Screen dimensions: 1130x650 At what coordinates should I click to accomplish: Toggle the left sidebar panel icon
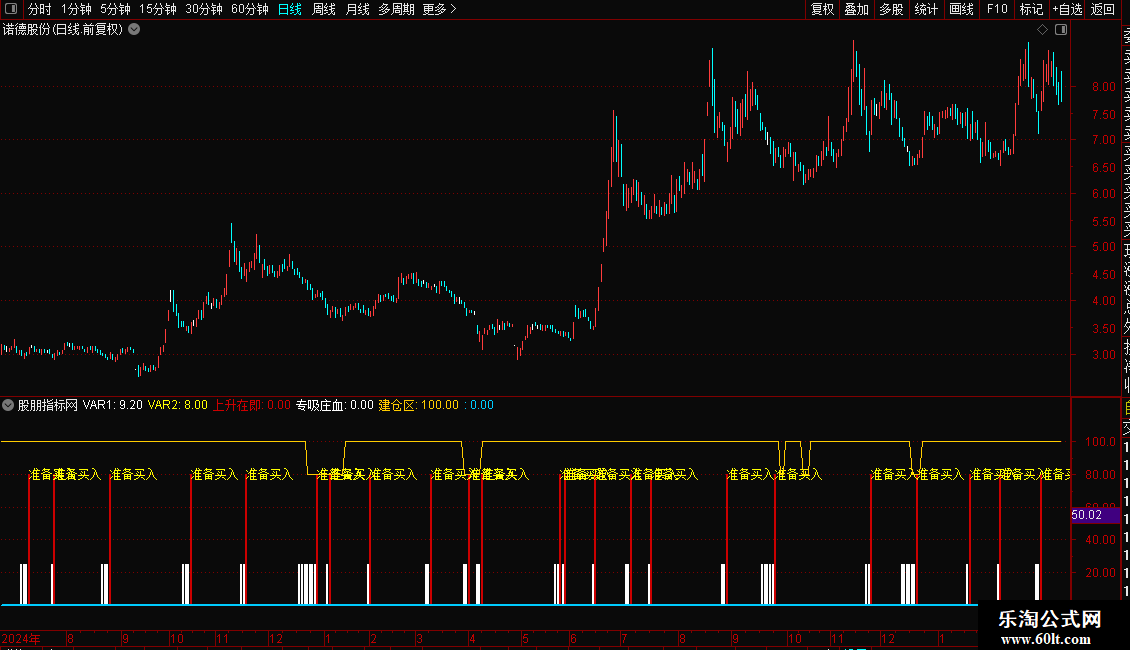click(11, 9)
